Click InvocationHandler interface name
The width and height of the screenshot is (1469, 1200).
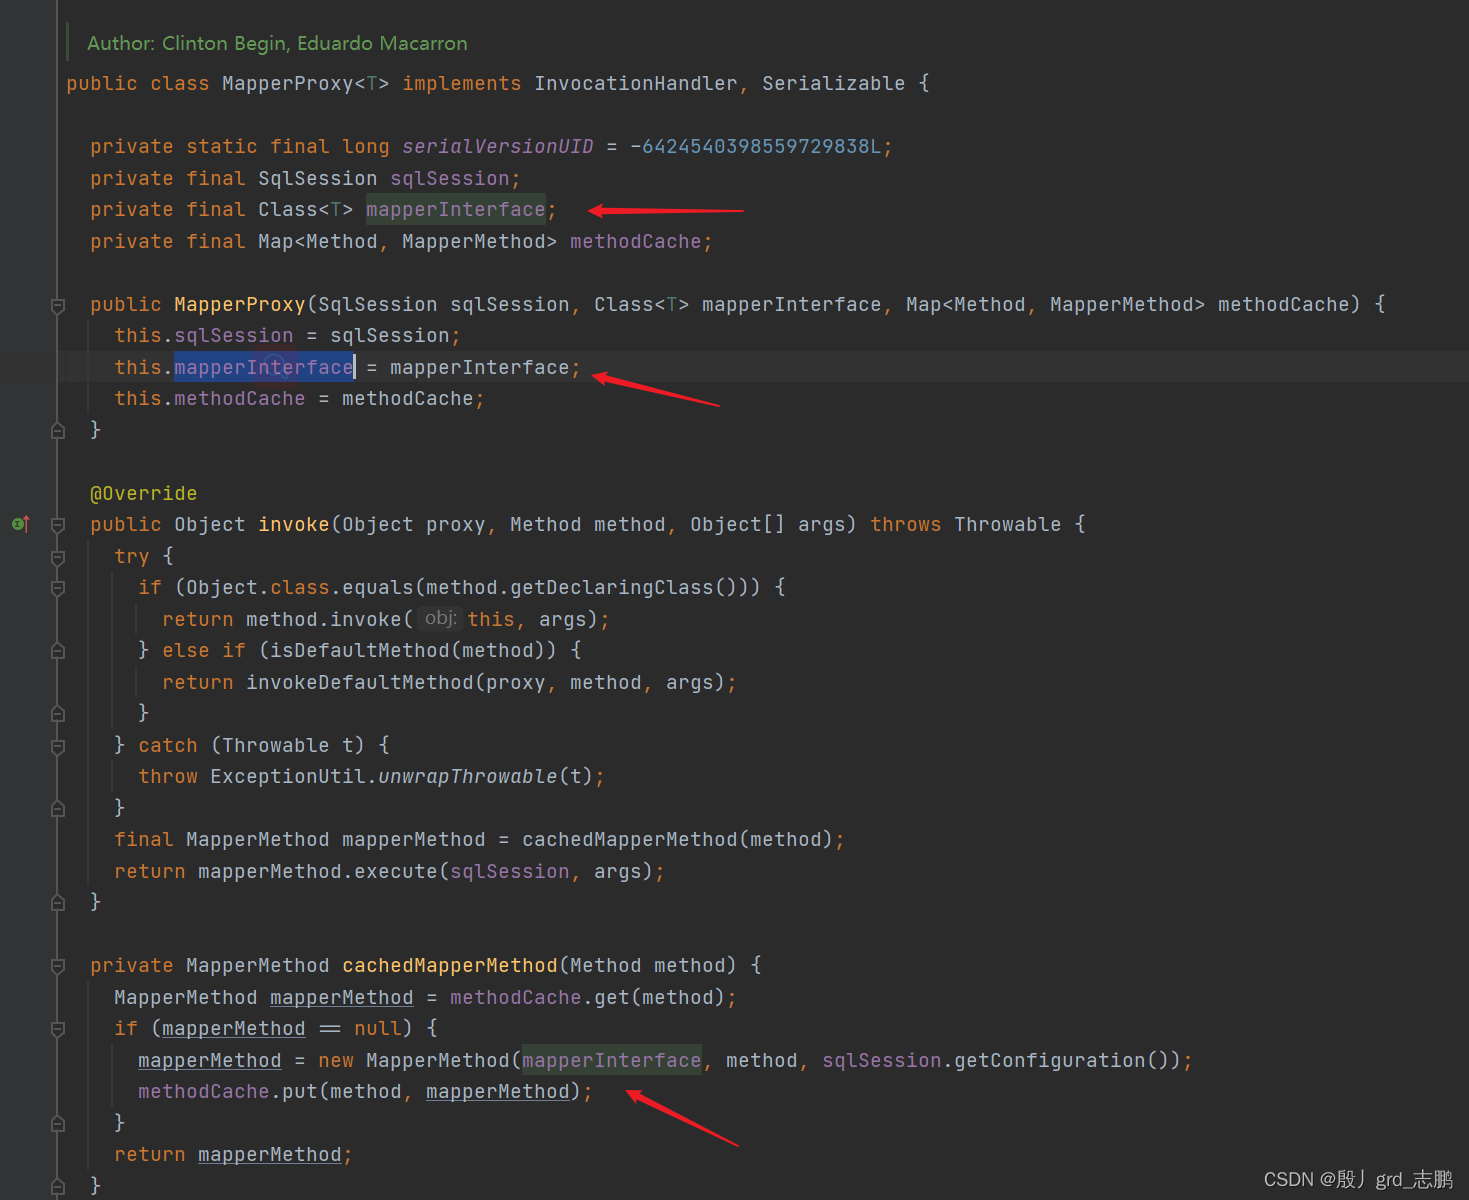point(636,84)
